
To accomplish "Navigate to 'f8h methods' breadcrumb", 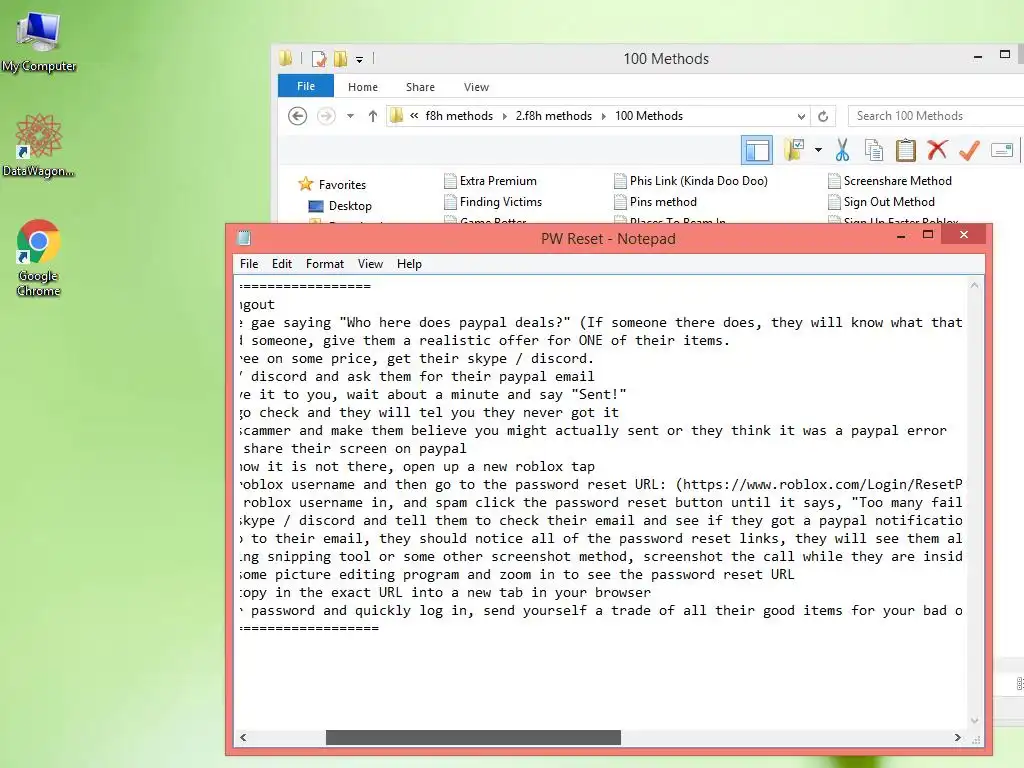I will (x=459, y=116).
